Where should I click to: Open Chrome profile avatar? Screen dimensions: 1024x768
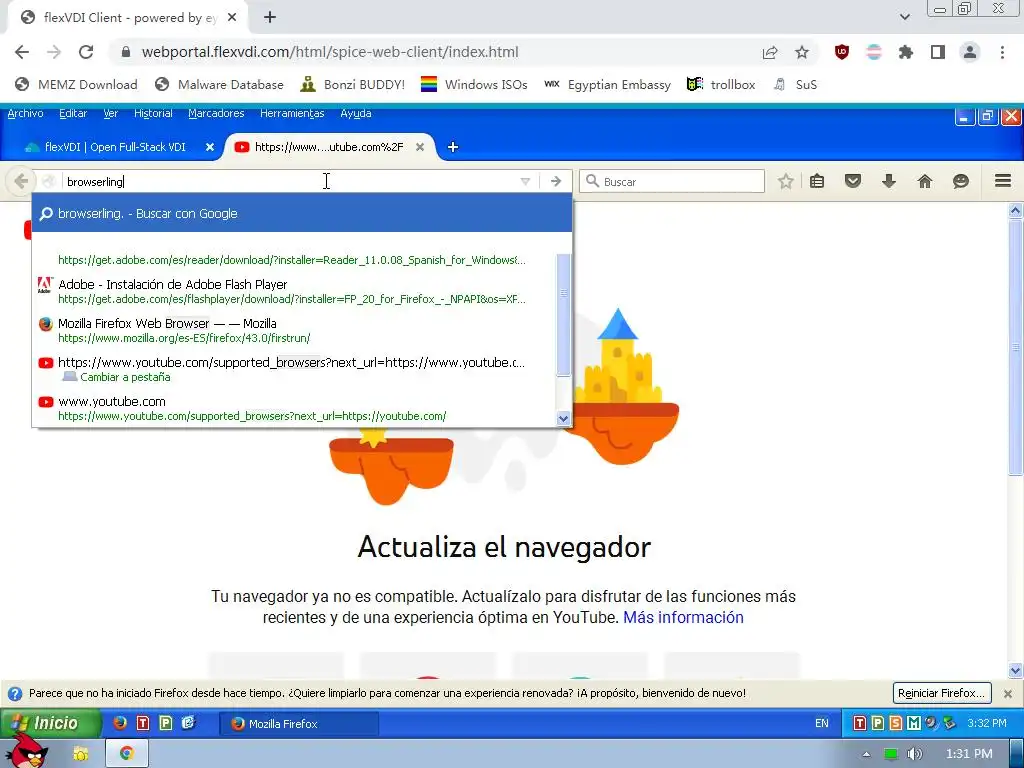[x=970, y=52]
